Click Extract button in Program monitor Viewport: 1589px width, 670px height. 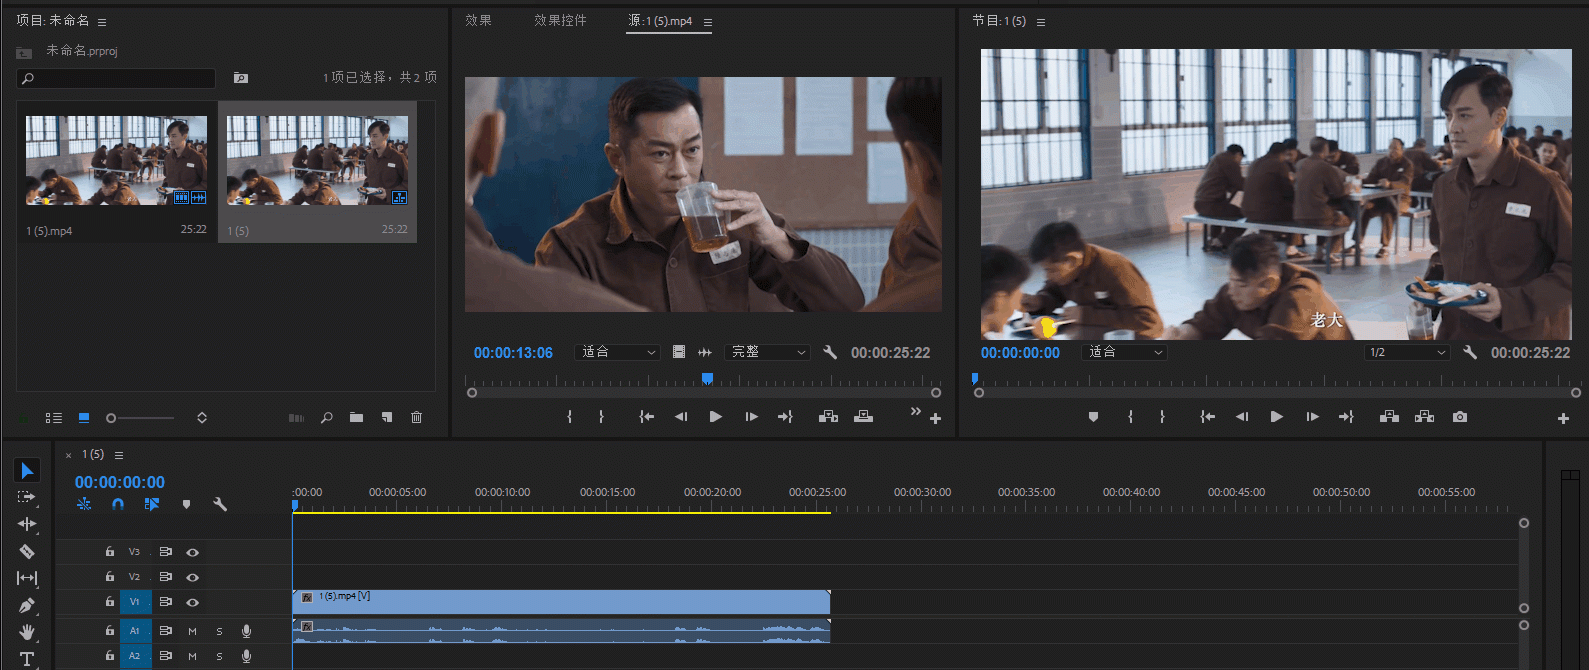click(1424, 417)
